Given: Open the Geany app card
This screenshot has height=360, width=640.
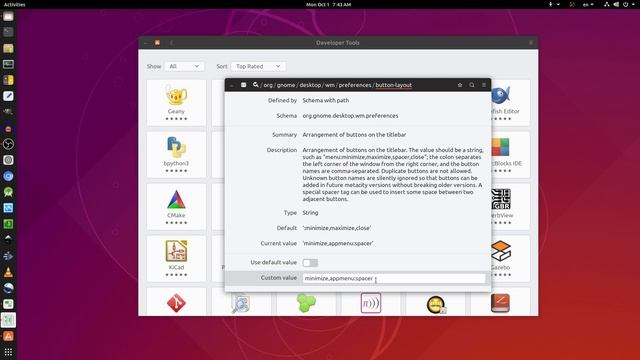Looking at the screenshot, I should pyautogui.click(x=176, y=103).
